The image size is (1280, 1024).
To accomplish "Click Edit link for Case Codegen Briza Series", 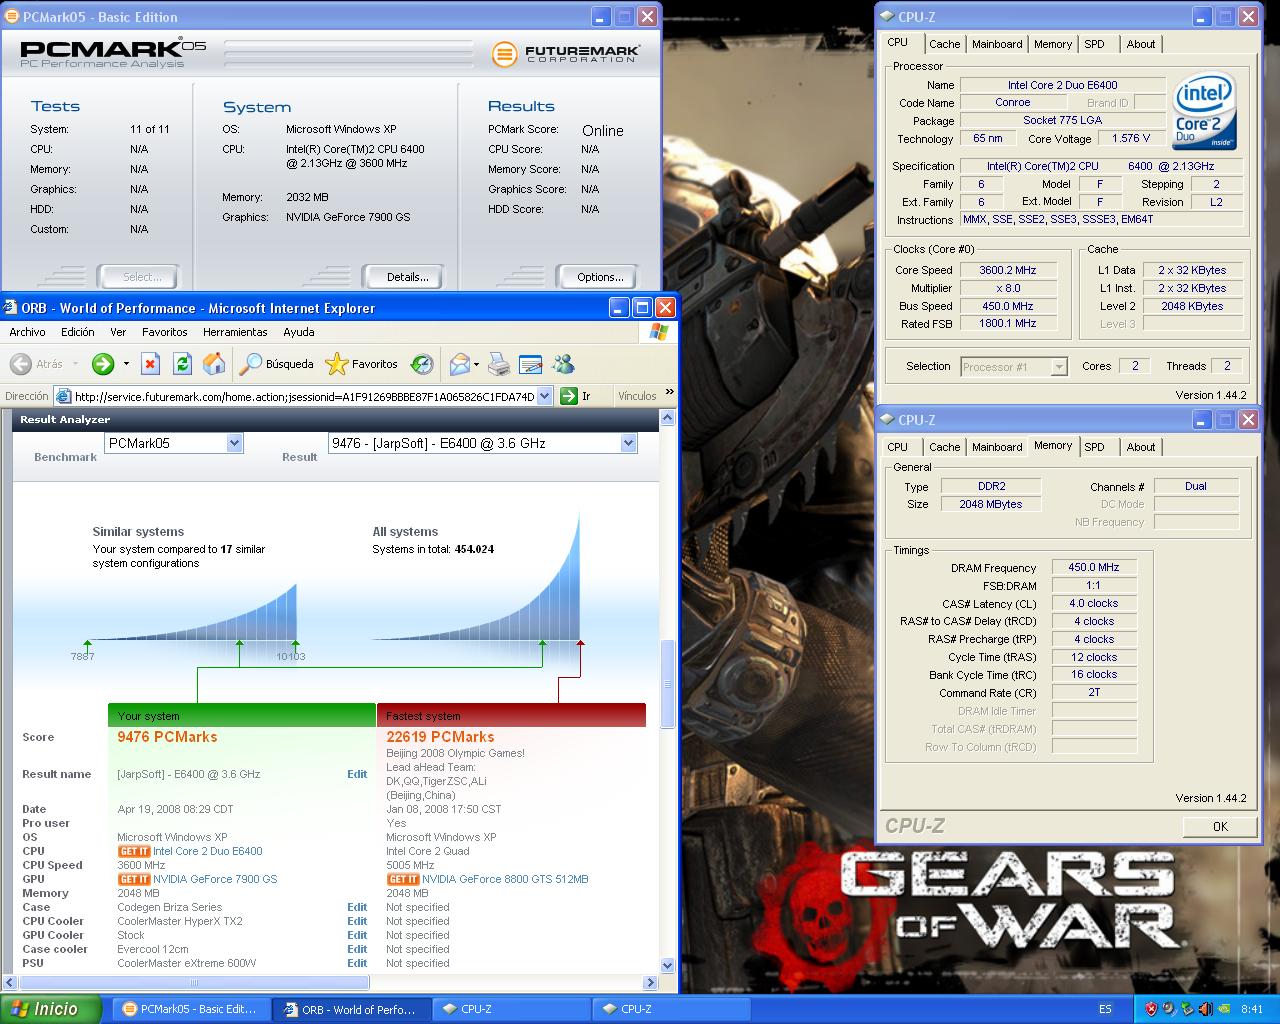I will [357, 907].
